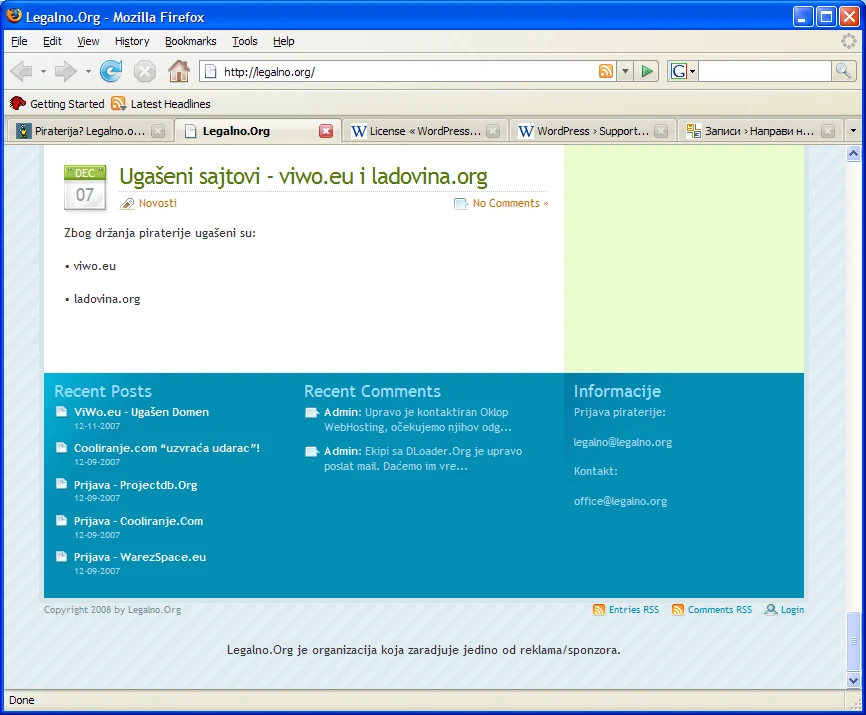Switch to the Записи › Направи tab
The image size is (866, 715).
click(759, 131)
